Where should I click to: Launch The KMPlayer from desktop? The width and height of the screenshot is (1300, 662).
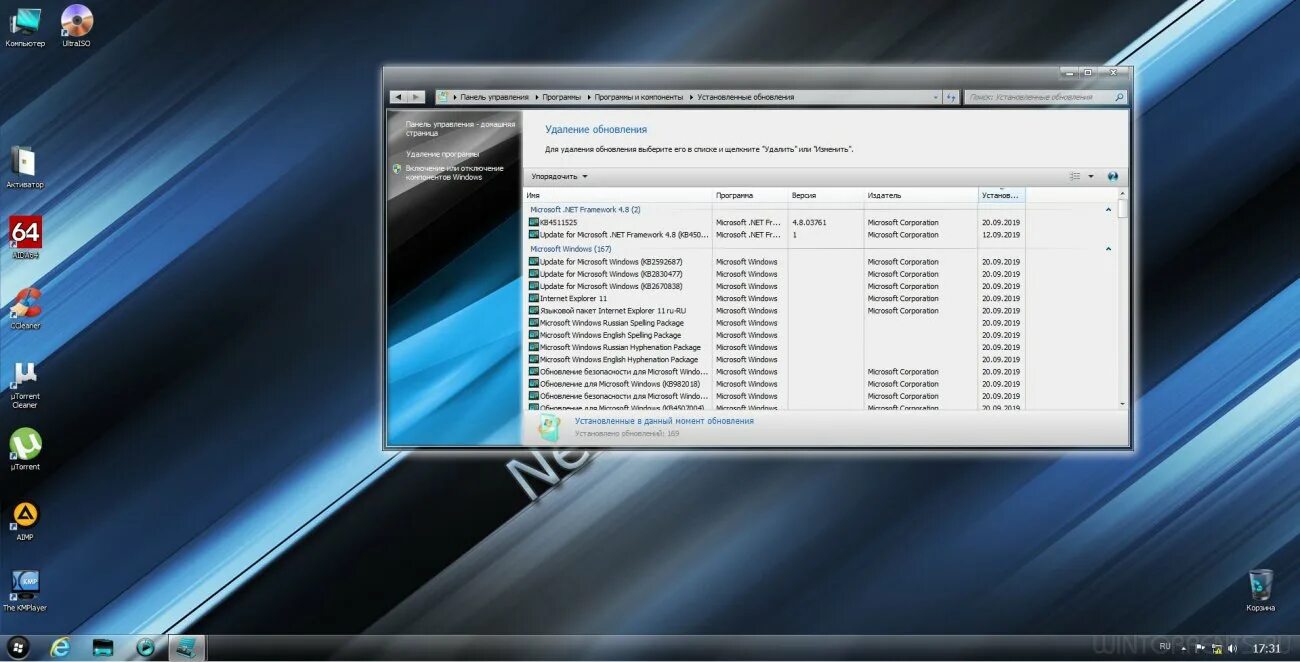tap(25, 591)
